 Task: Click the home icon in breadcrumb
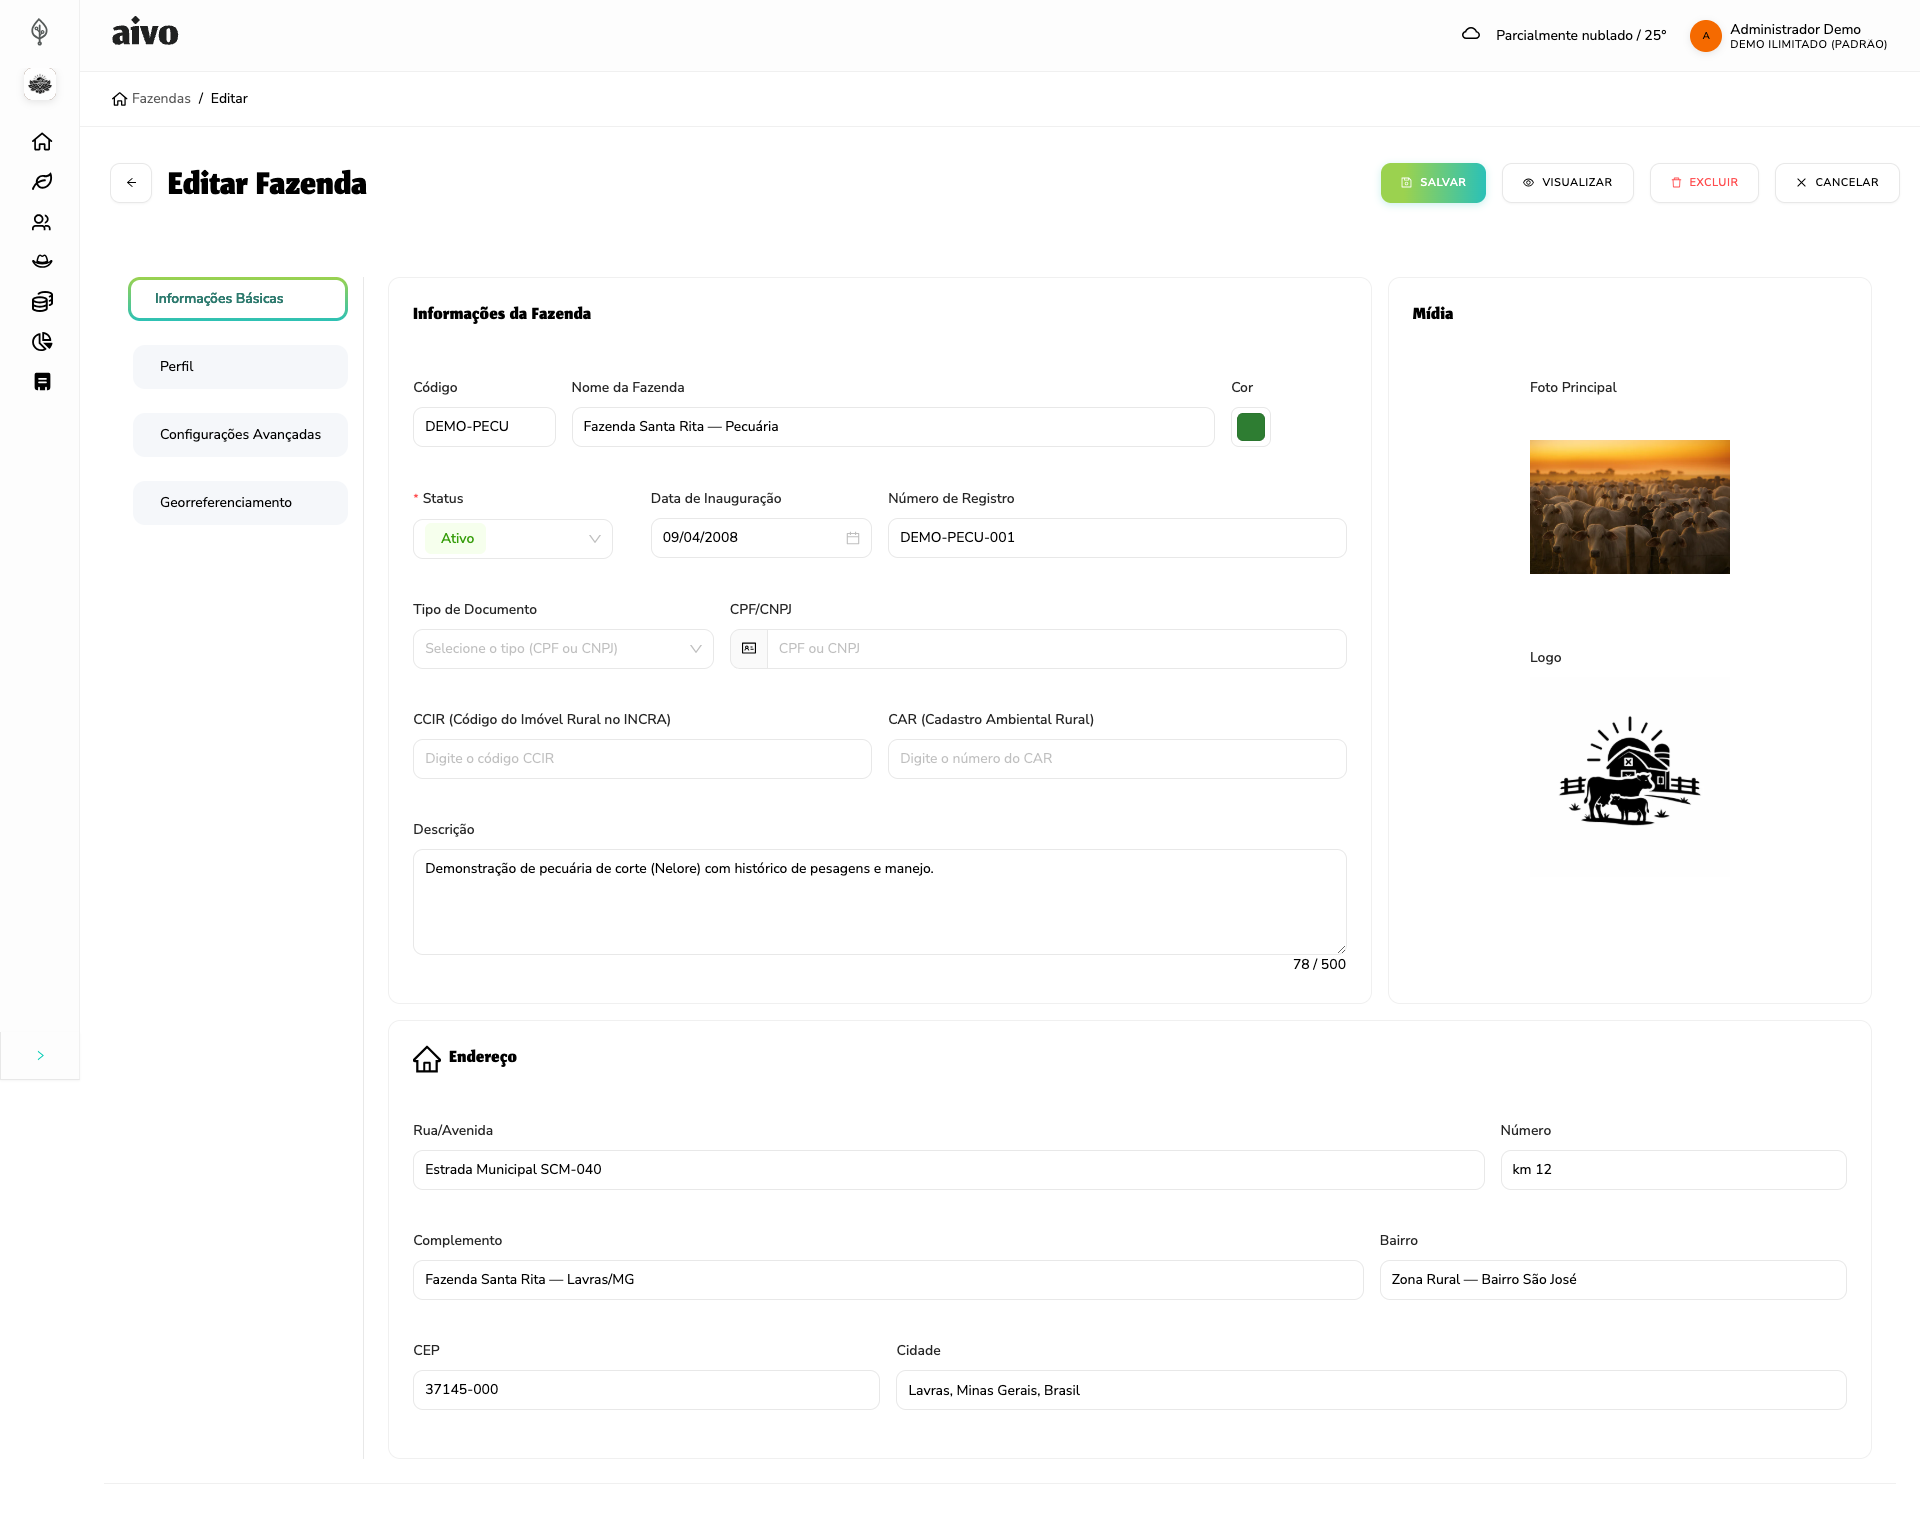coord(120,99)
